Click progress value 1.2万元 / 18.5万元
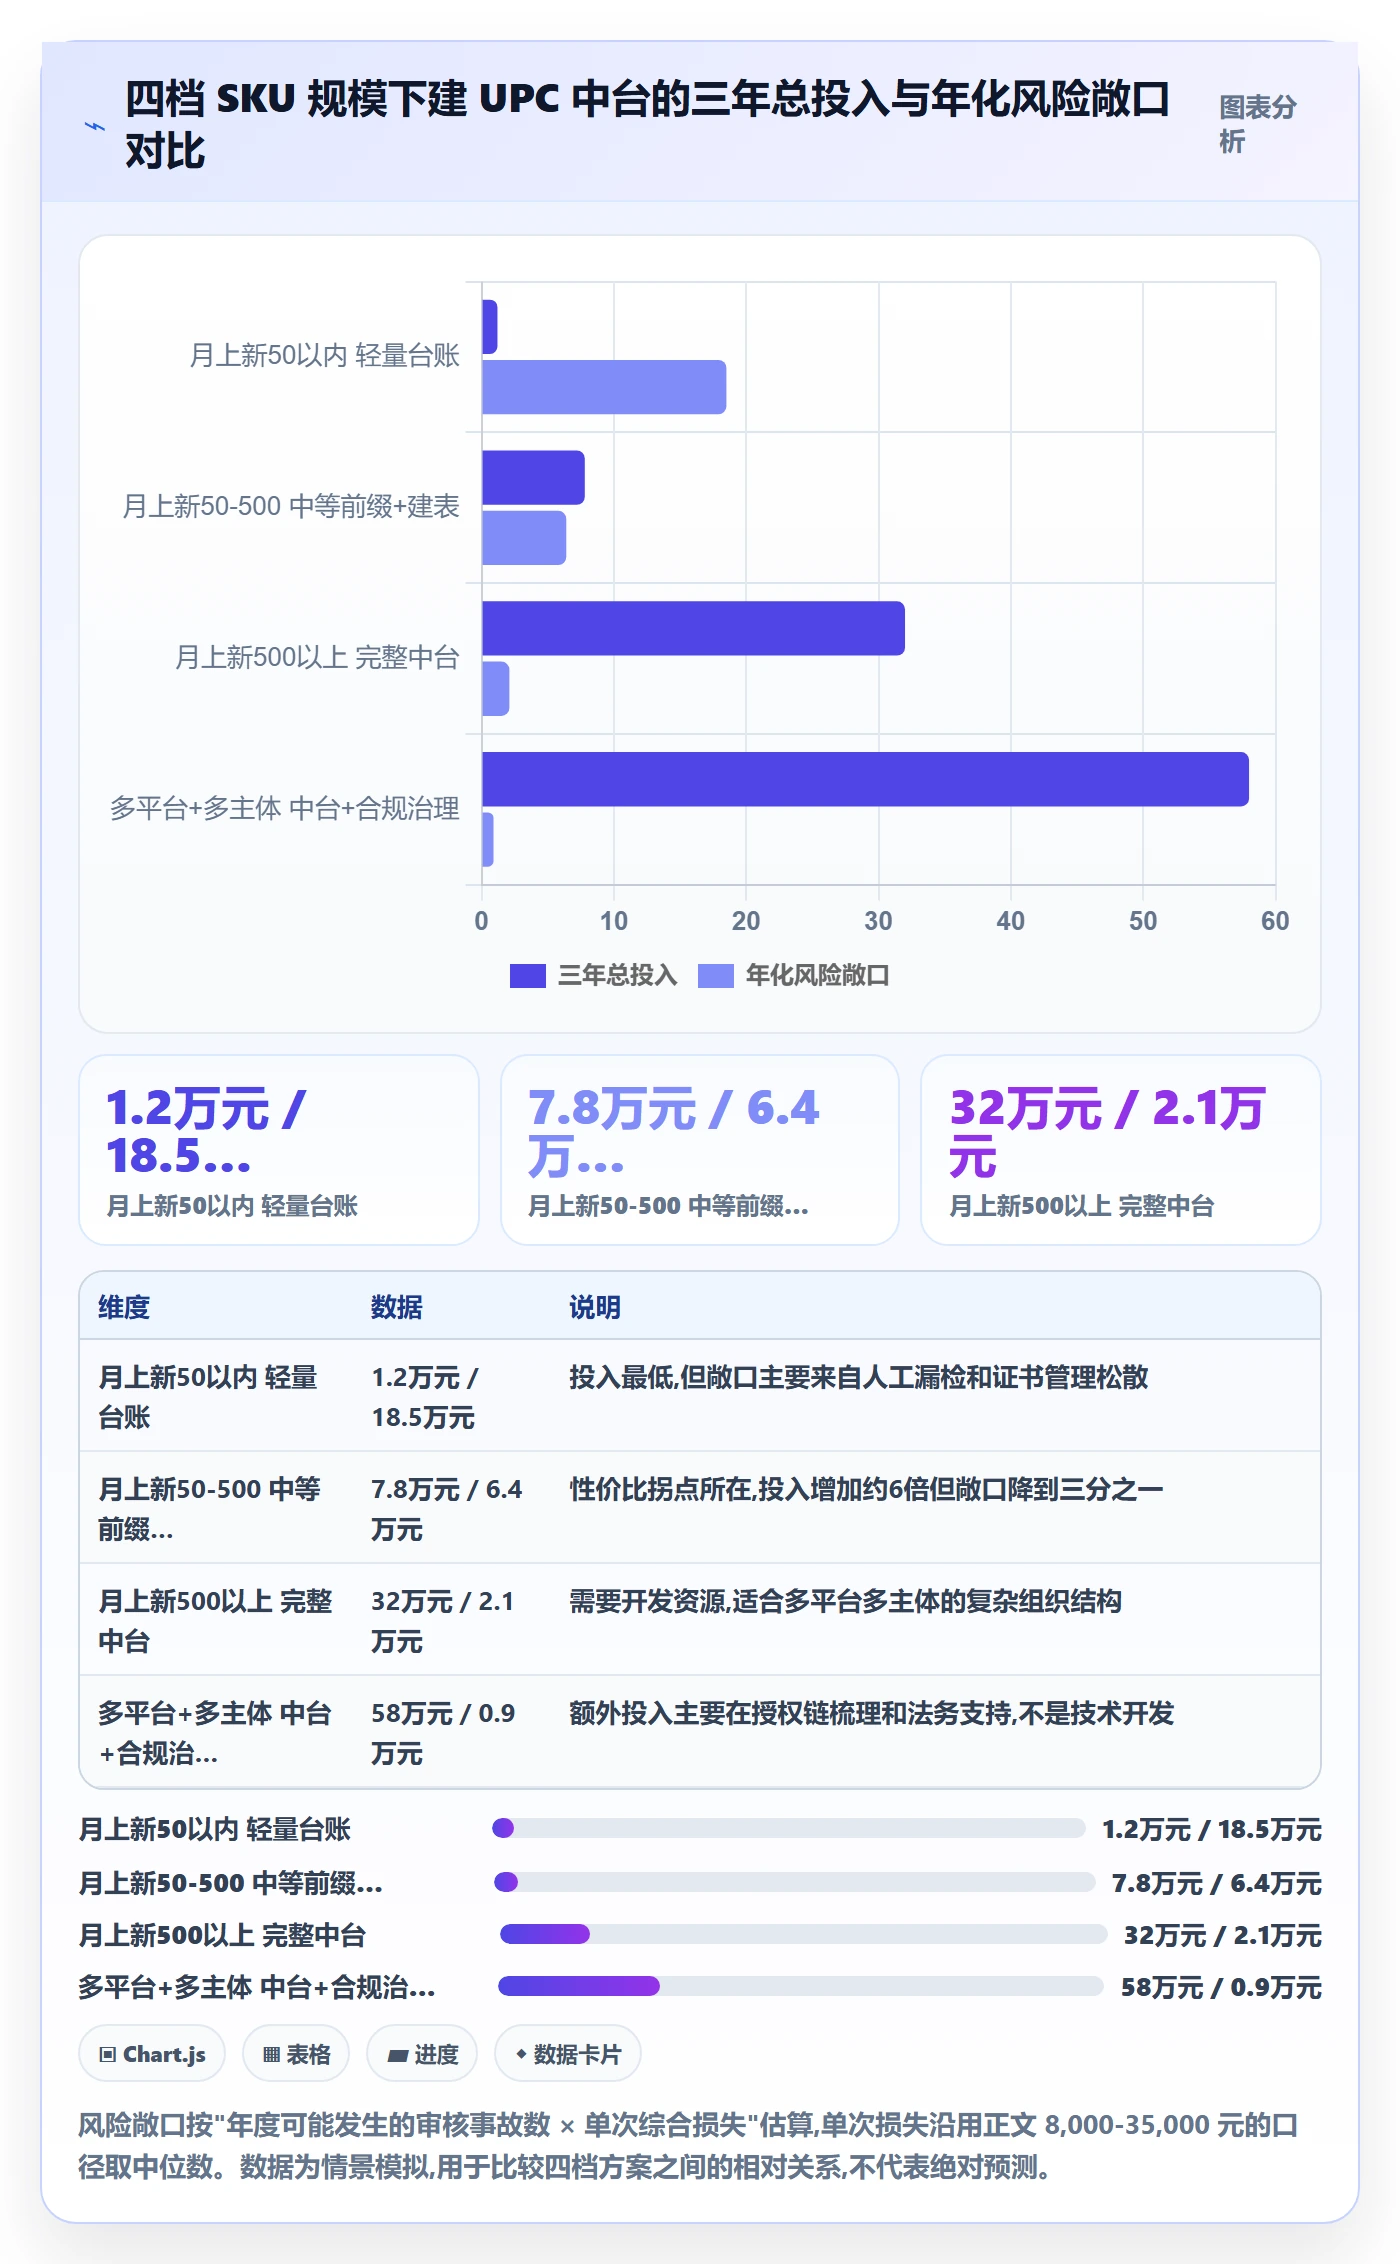The width and height of the screenshot is (1400, 2264). [1211, 1829]
